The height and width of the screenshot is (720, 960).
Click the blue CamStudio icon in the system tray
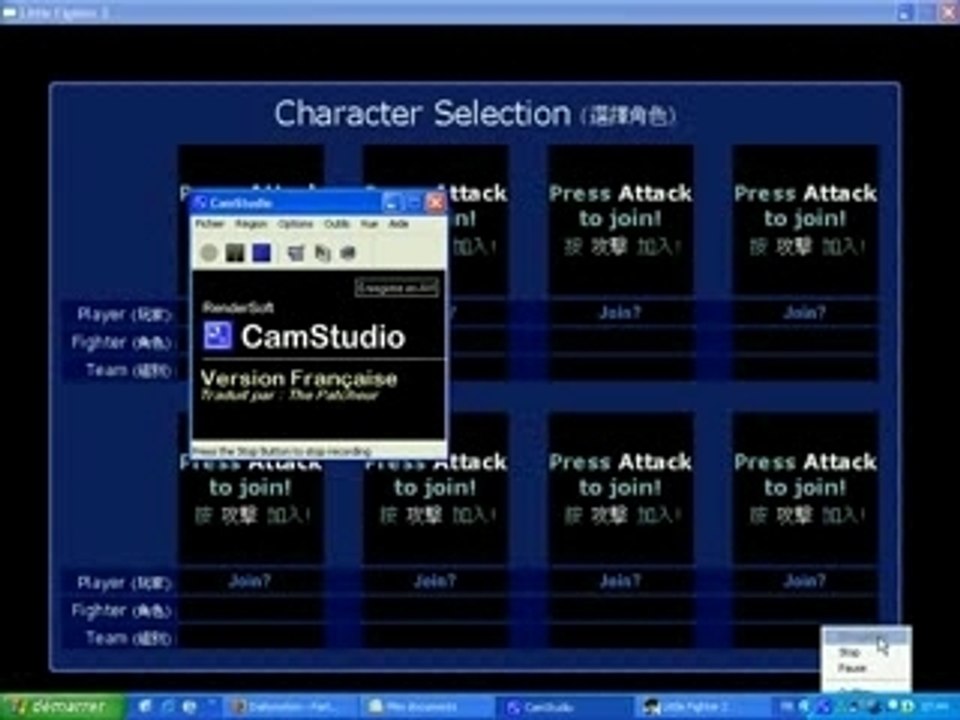point(823,707)
